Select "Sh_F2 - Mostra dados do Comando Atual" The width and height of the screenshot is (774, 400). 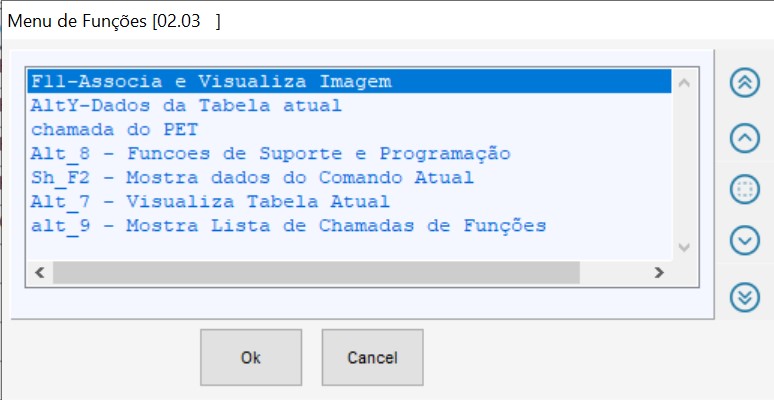(x=252, y=178)
